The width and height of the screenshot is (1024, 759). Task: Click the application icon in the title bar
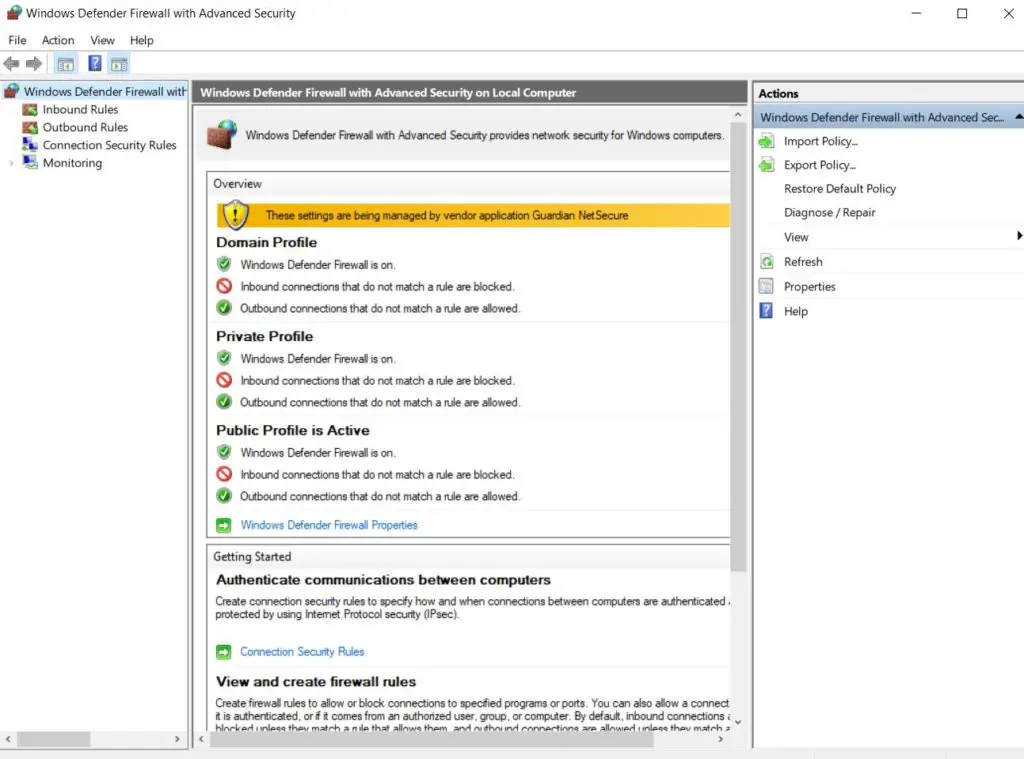coord(14,12)
